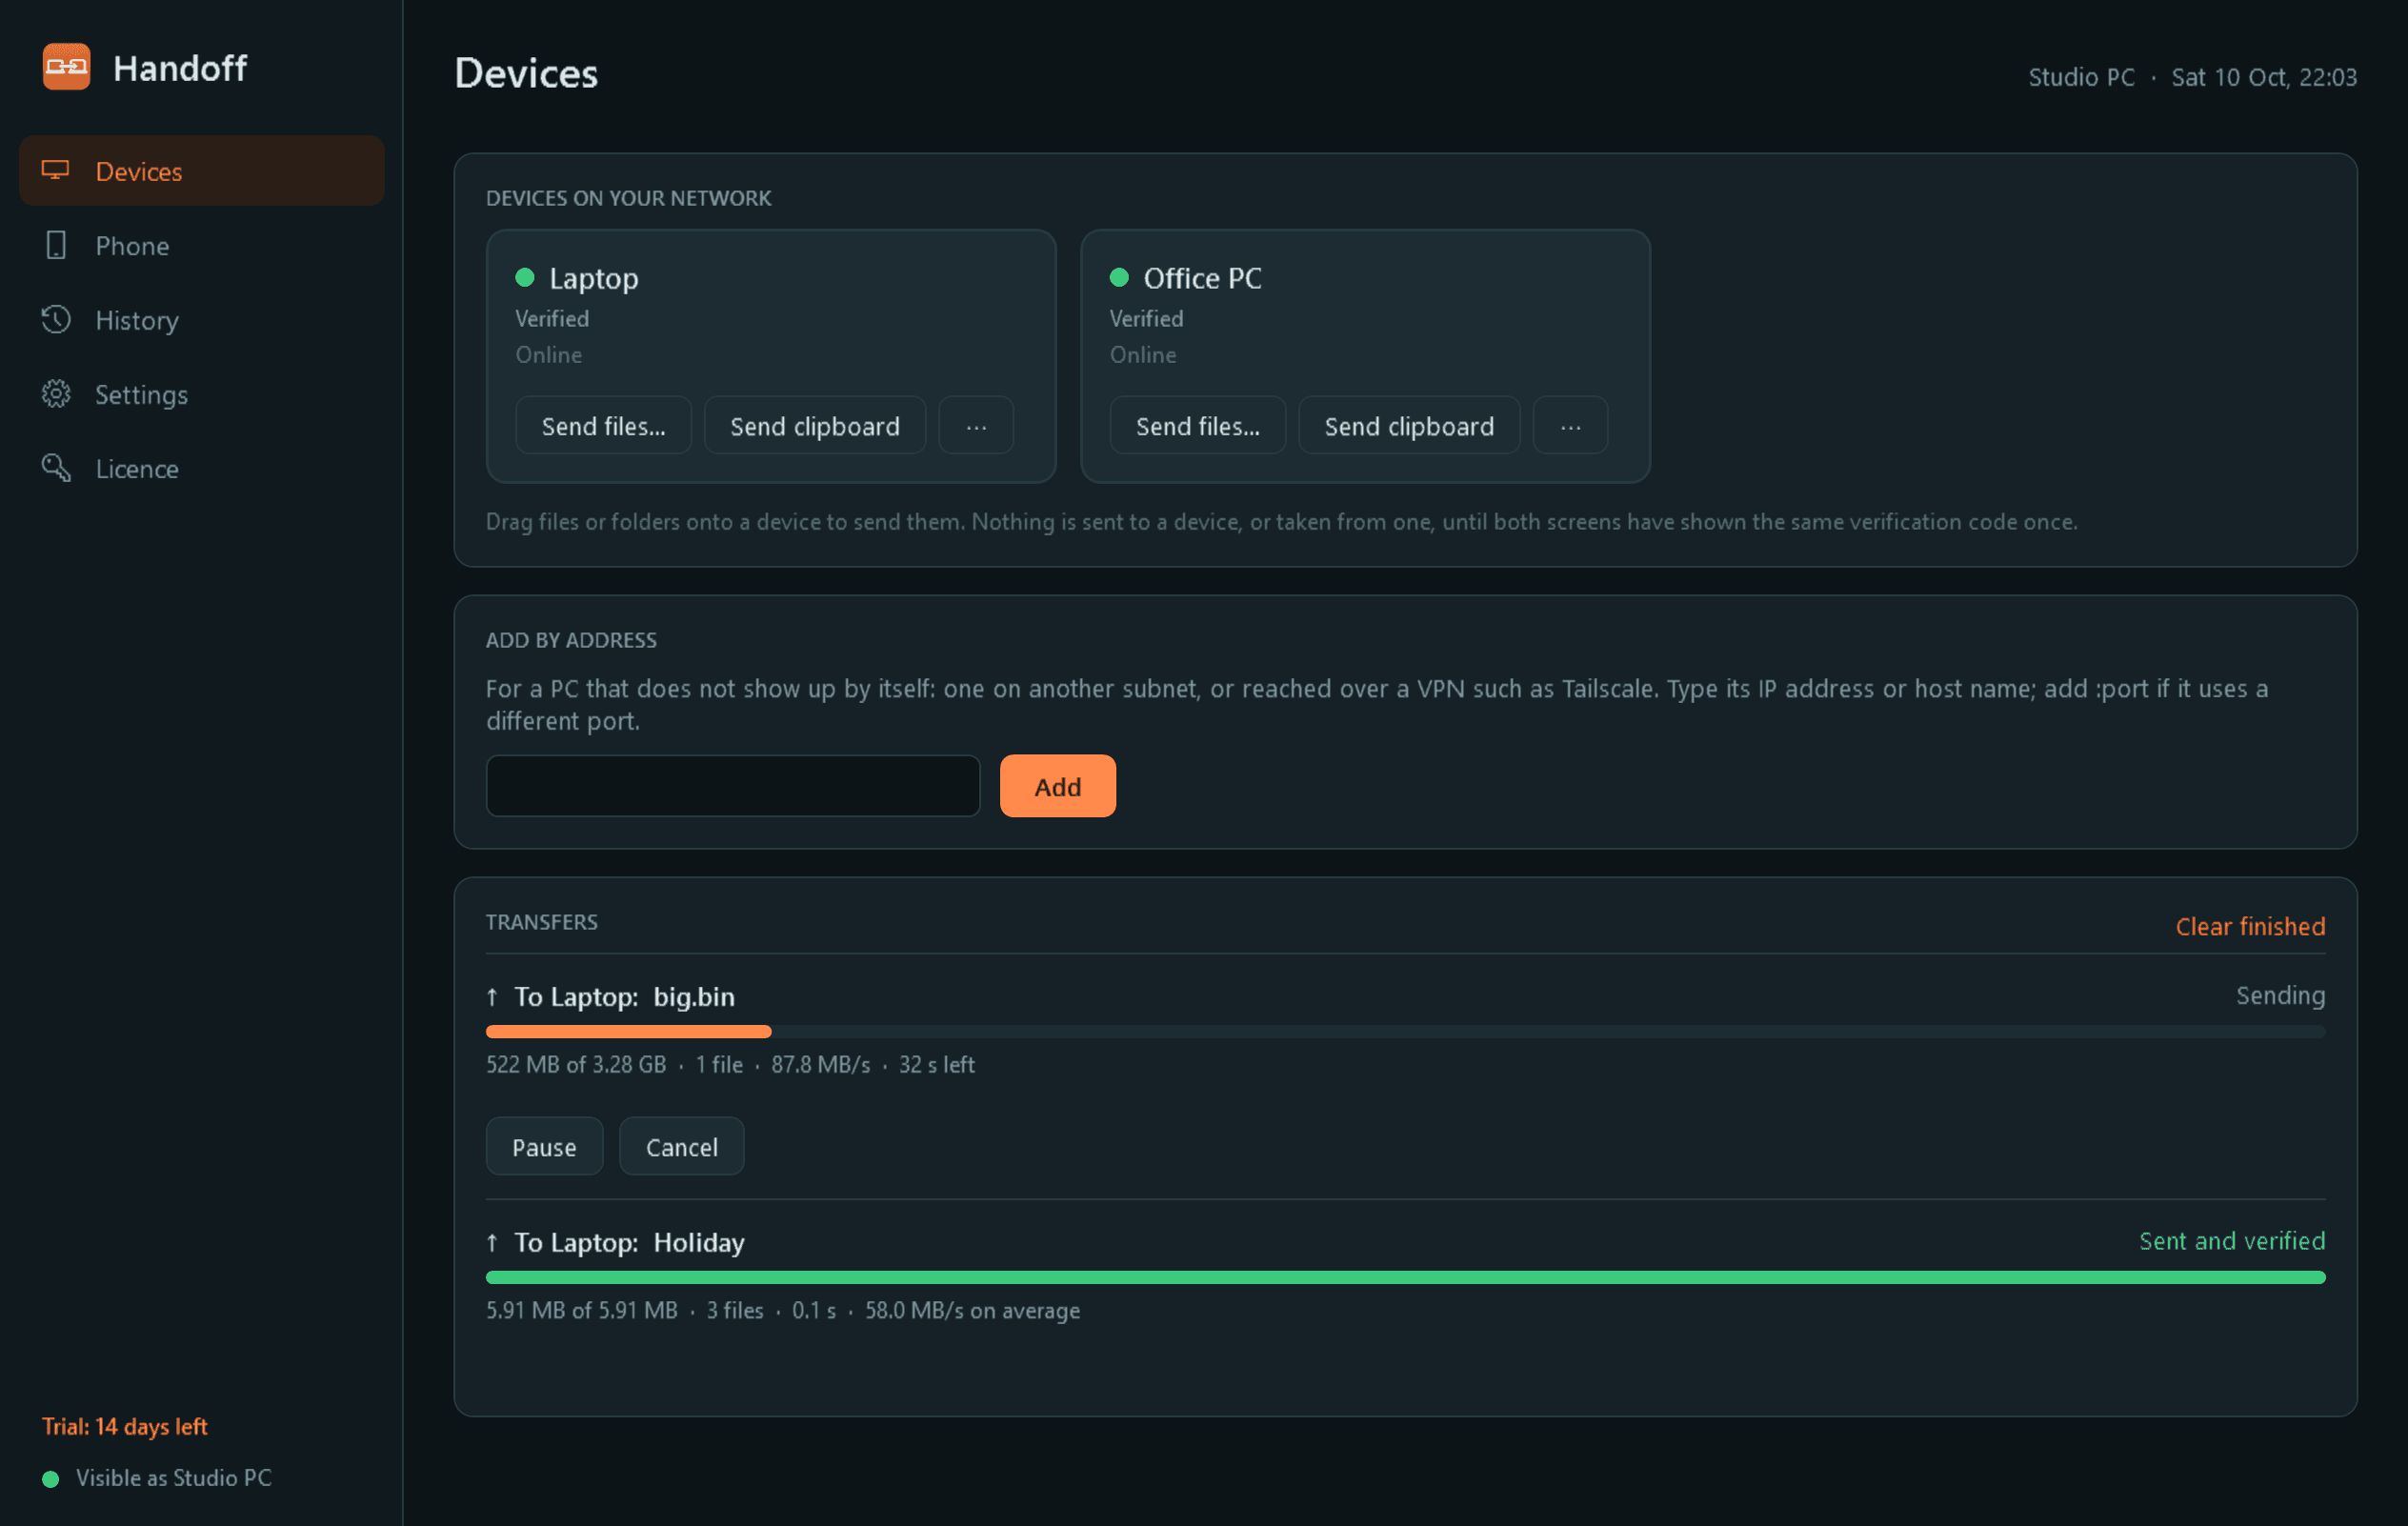This screenshot has width=2408, height=1526.
Task: Click the To Laptop: big.bin title
Action: pos(624,997)
